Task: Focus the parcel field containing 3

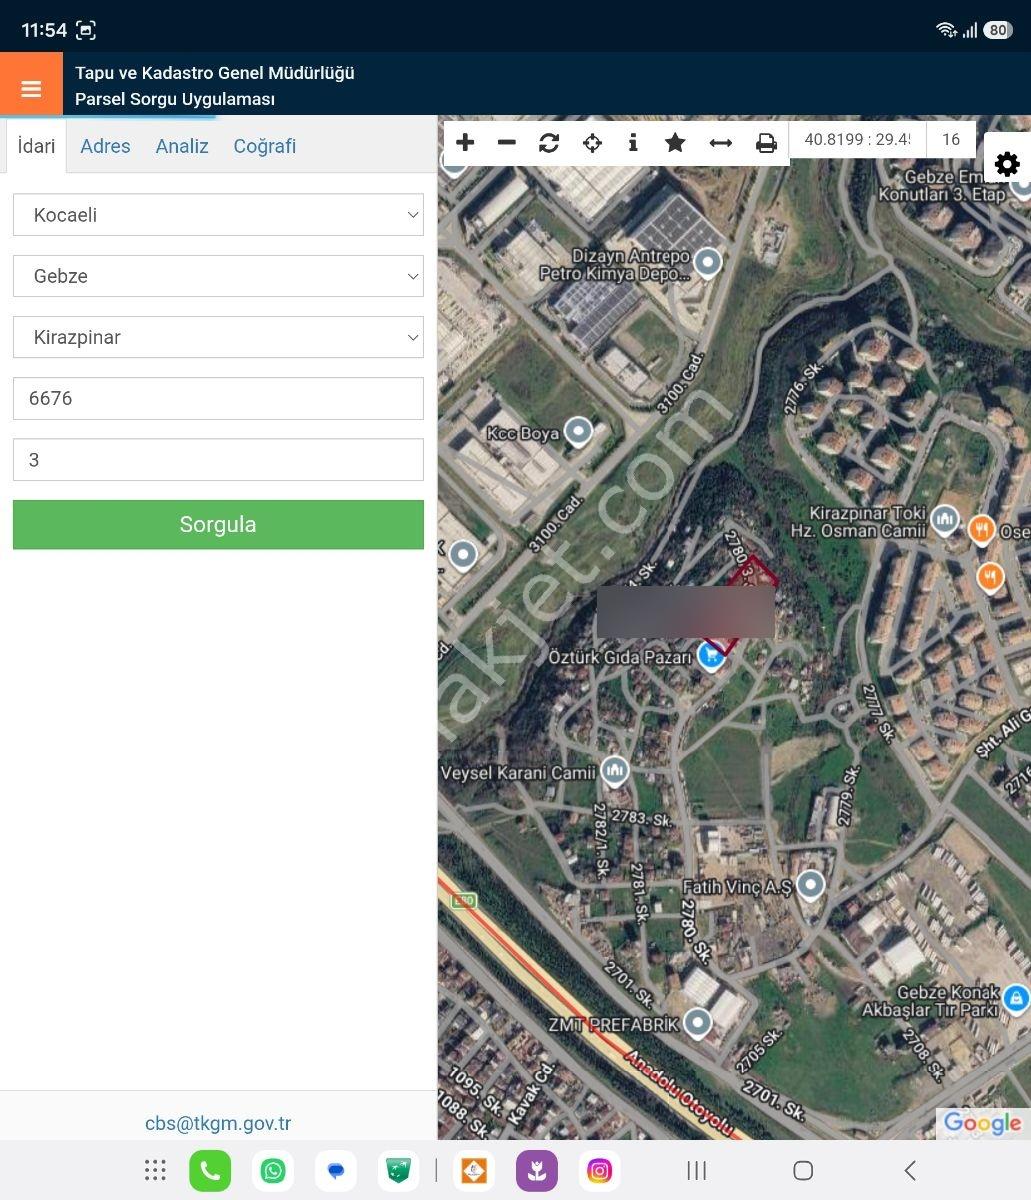Action: (218, 460)
